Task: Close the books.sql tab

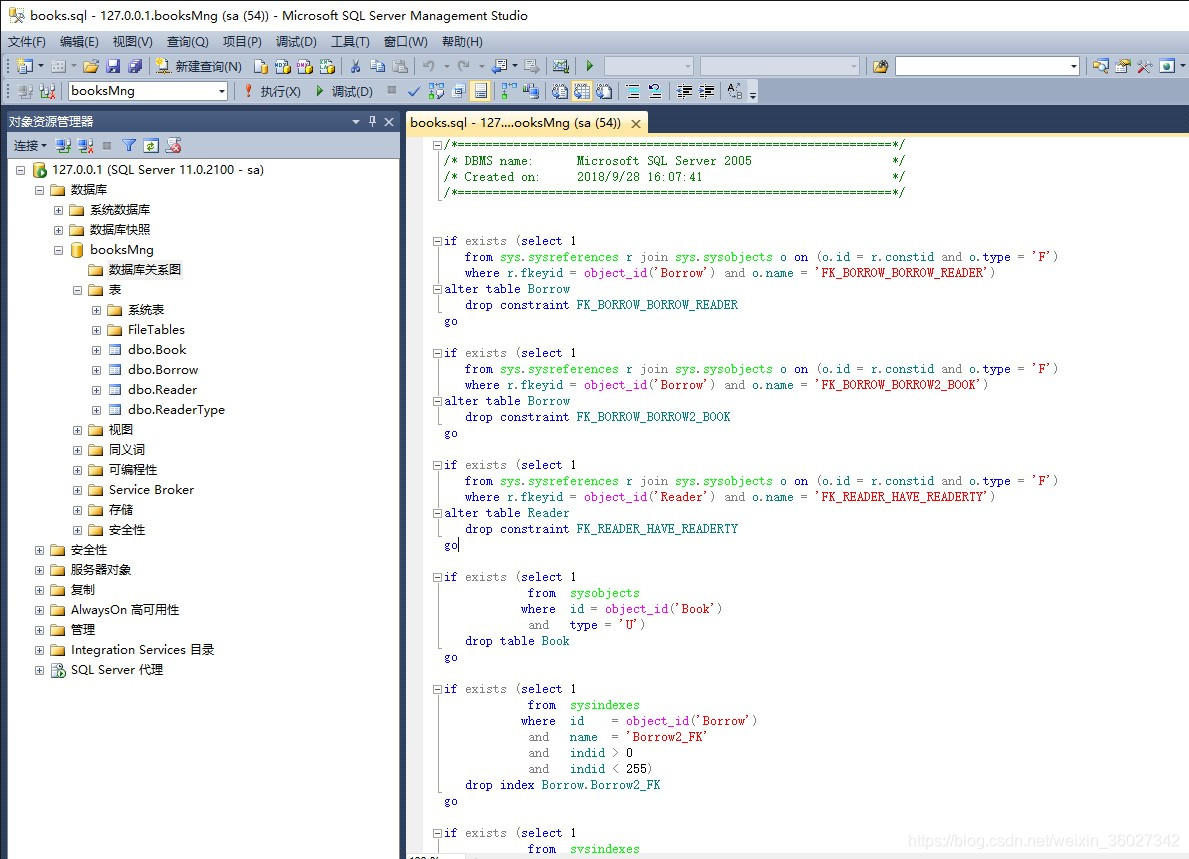Action: pyautogui.click(x=636, y=124)
